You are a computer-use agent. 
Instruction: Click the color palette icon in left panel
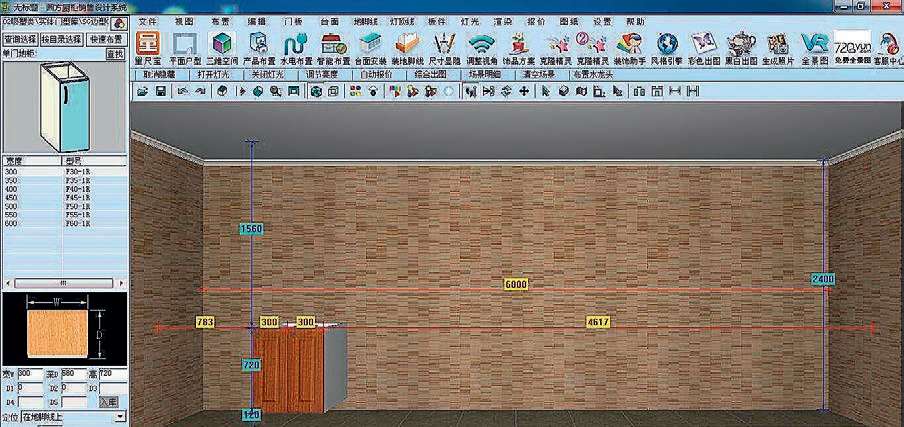tap(119, 23)
